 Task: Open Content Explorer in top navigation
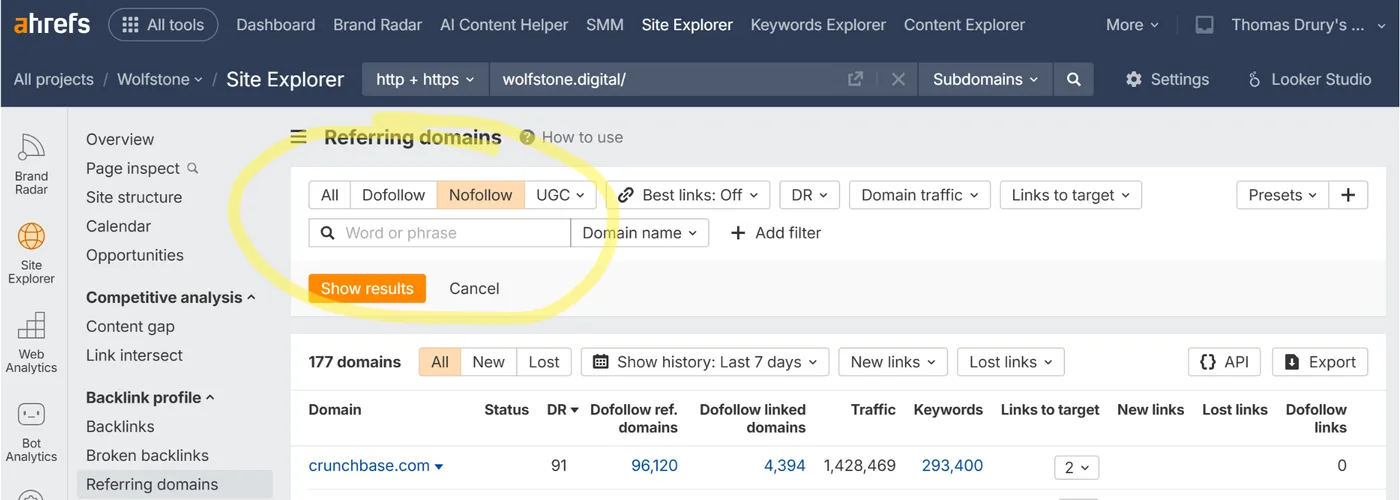point(964,25)
